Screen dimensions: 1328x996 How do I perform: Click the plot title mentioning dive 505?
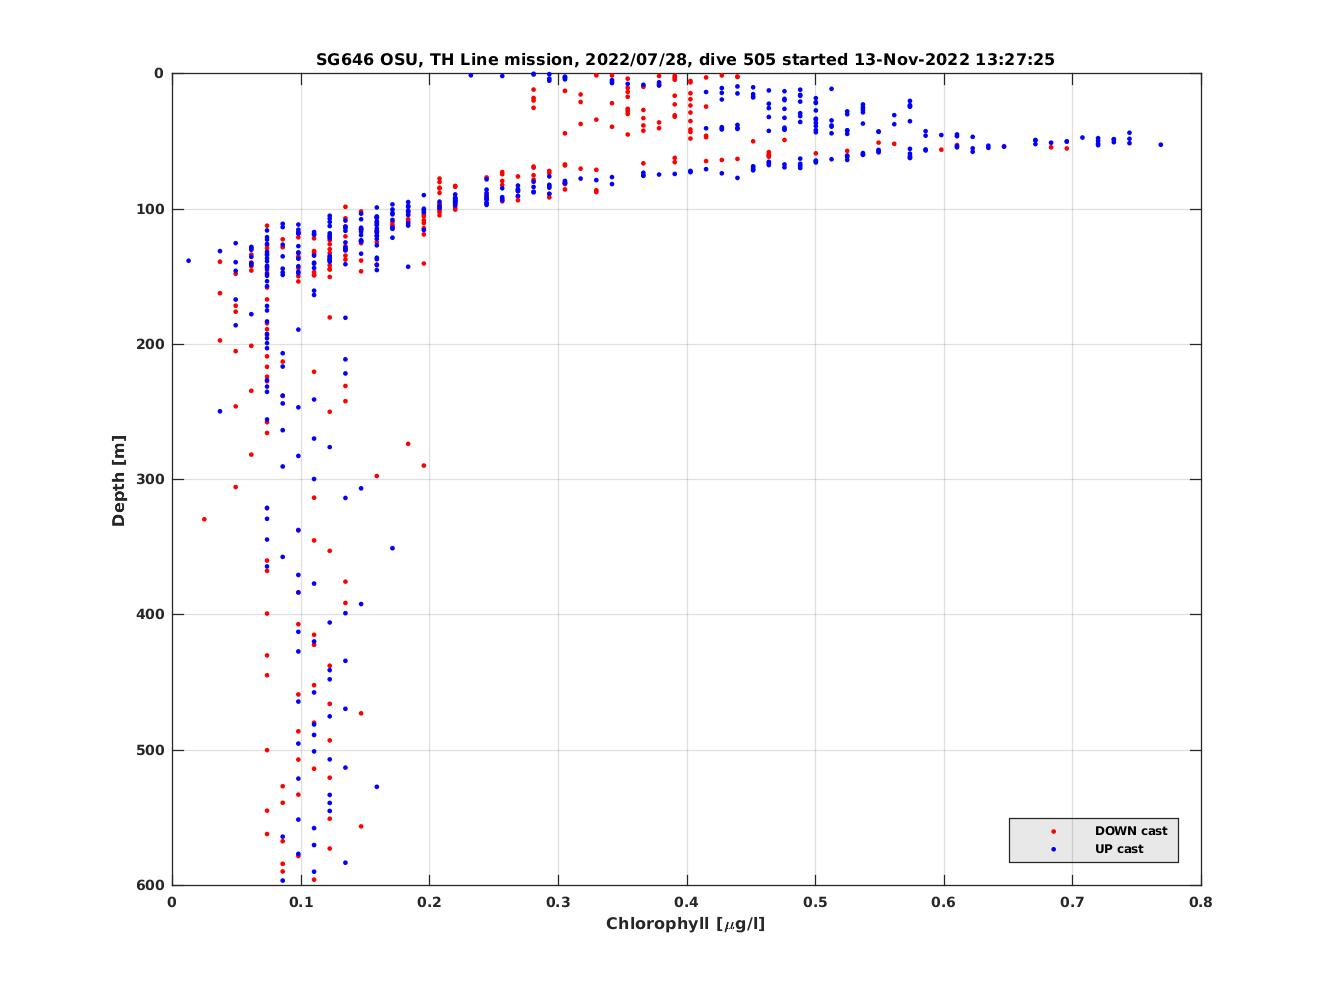[685, 59]
